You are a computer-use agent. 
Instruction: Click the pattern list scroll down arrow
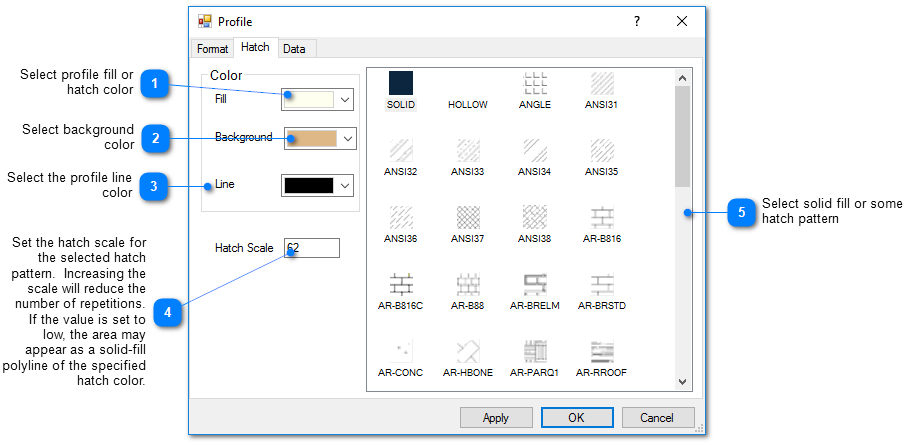(x=683, y=381)
